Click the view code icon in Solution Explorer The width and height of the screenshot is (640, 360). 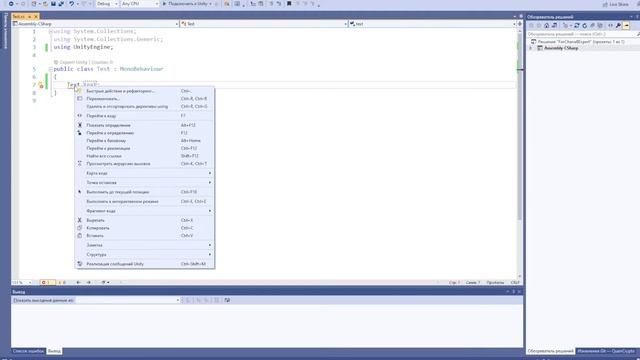click(610, 26)
